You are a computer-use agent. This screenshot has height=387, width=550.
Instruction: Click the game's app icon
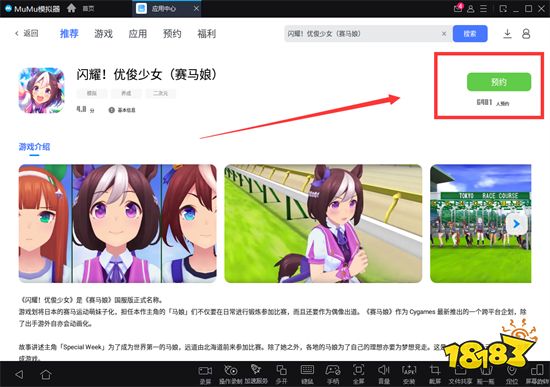(x=42, y=91)
